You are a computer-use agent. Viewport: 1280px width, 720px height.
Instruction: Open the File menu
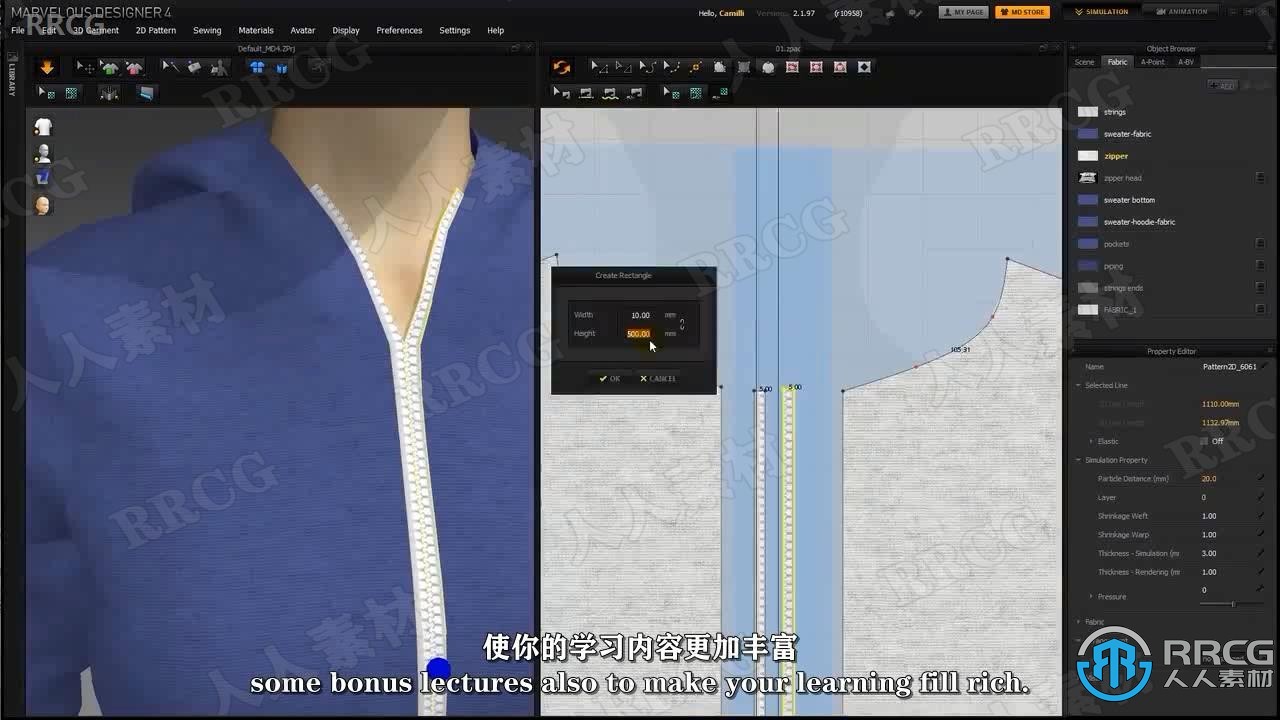[17, 30]
